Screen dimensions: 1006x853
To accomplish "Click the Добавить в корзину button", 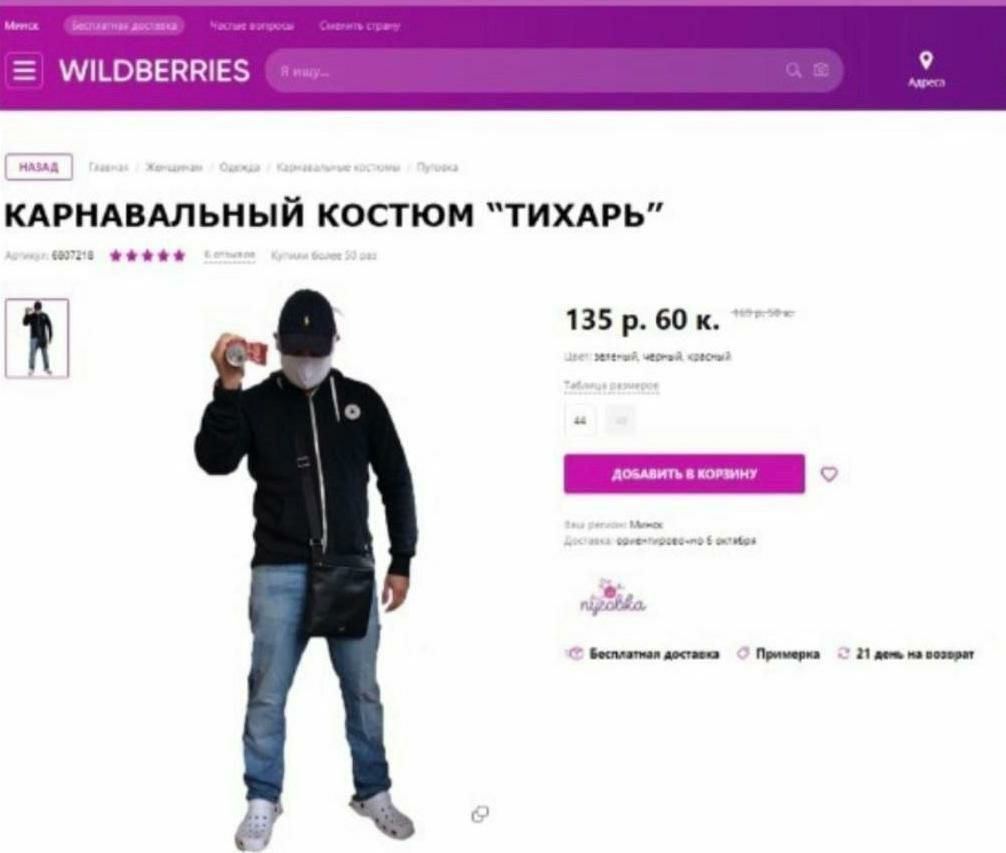I will (x=684, y=474).
